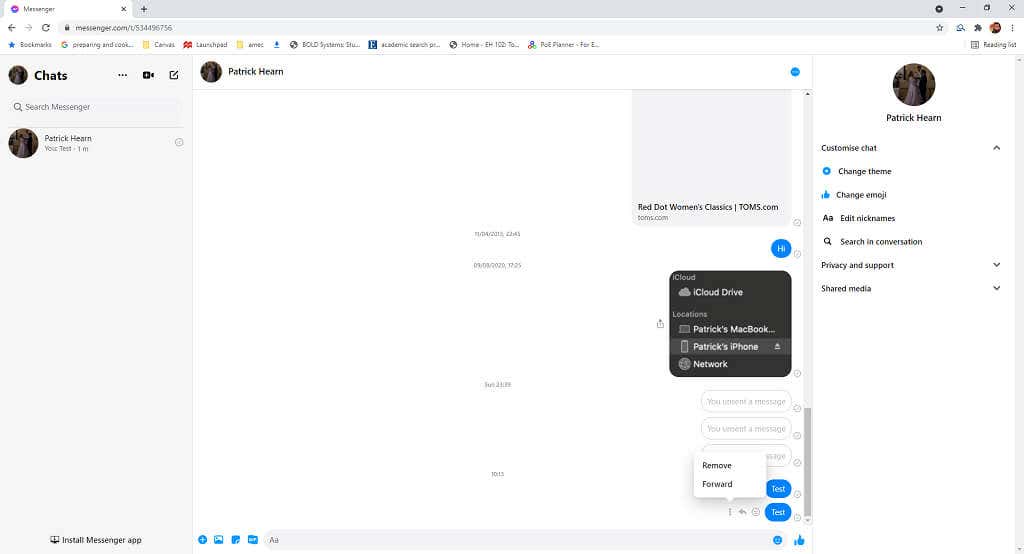
Task: Click Change theme option
Action: pyautogui.click(x=864, y=171)
